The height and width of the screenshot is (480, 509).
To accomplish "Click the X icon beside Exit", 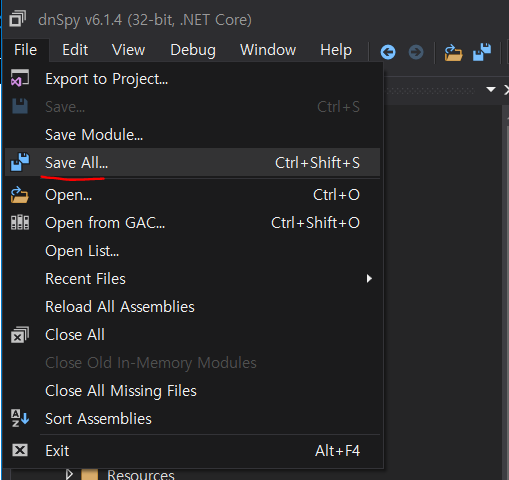I will 20,450.
